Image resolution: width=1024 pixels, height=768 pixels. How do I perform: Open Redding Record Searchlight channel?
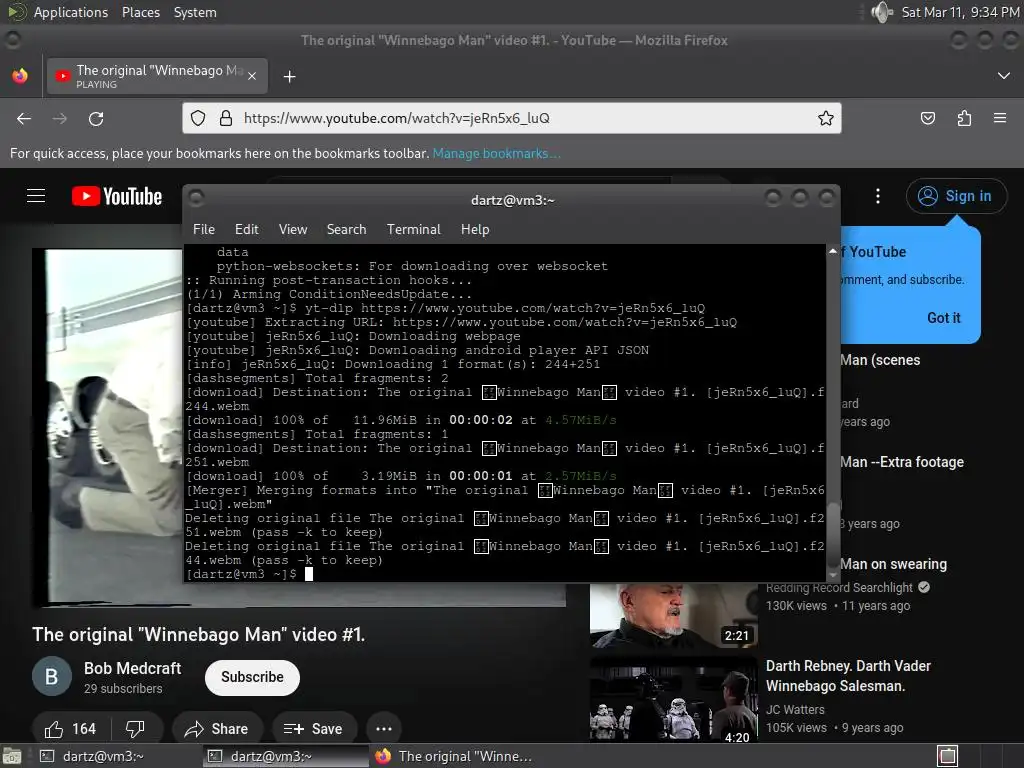click(839, 587)
